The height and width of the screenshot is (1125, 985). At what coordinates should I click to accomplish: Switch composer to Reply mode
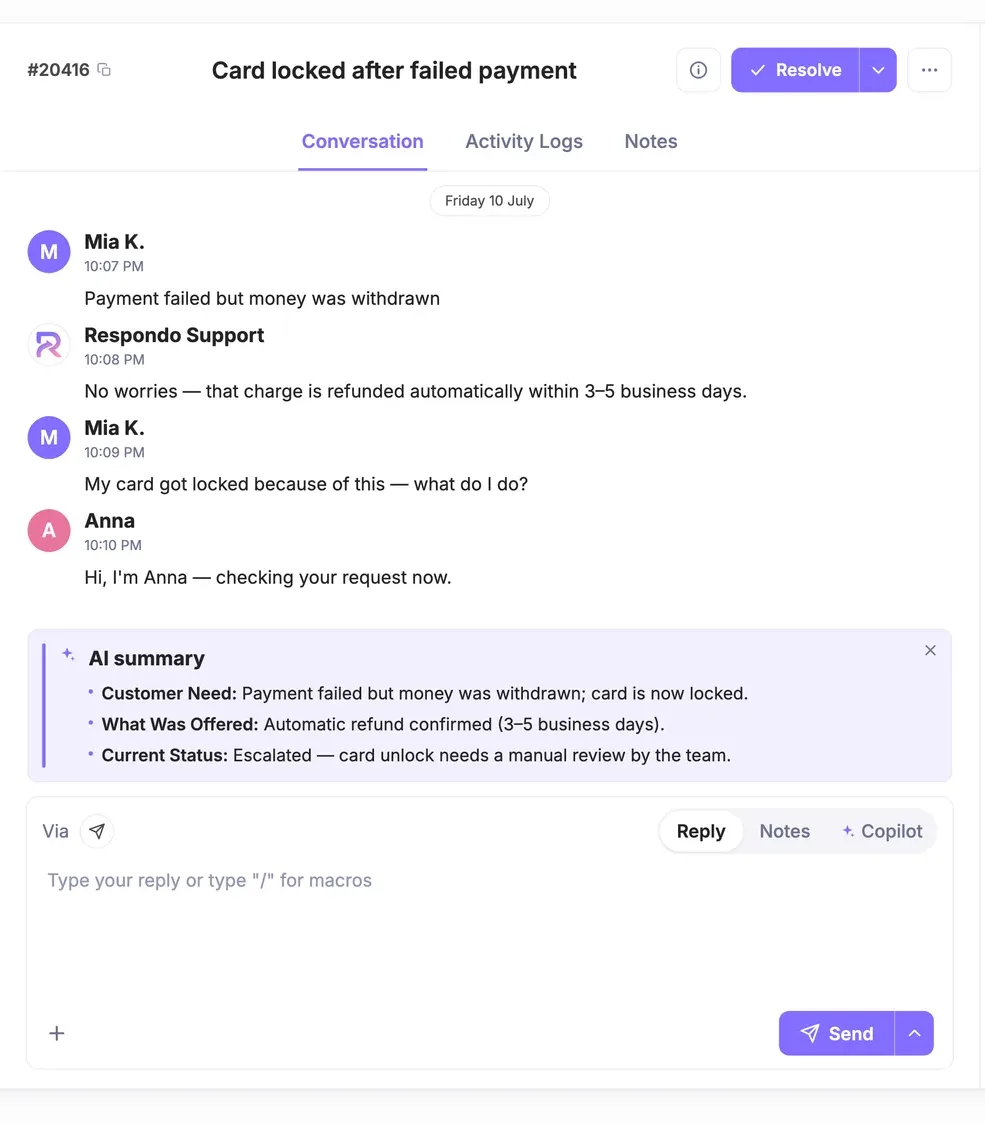(x=701, y=831)
